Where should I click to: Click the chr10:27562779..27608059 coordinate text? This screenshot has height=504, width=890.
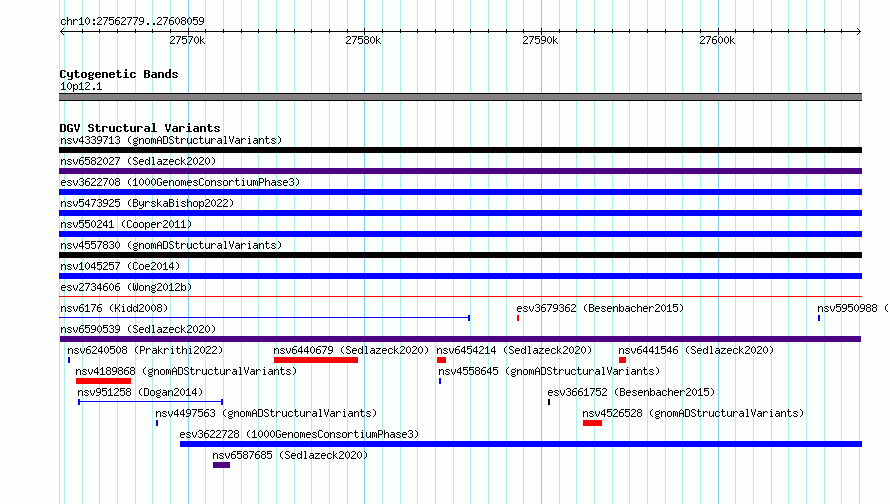132,21
